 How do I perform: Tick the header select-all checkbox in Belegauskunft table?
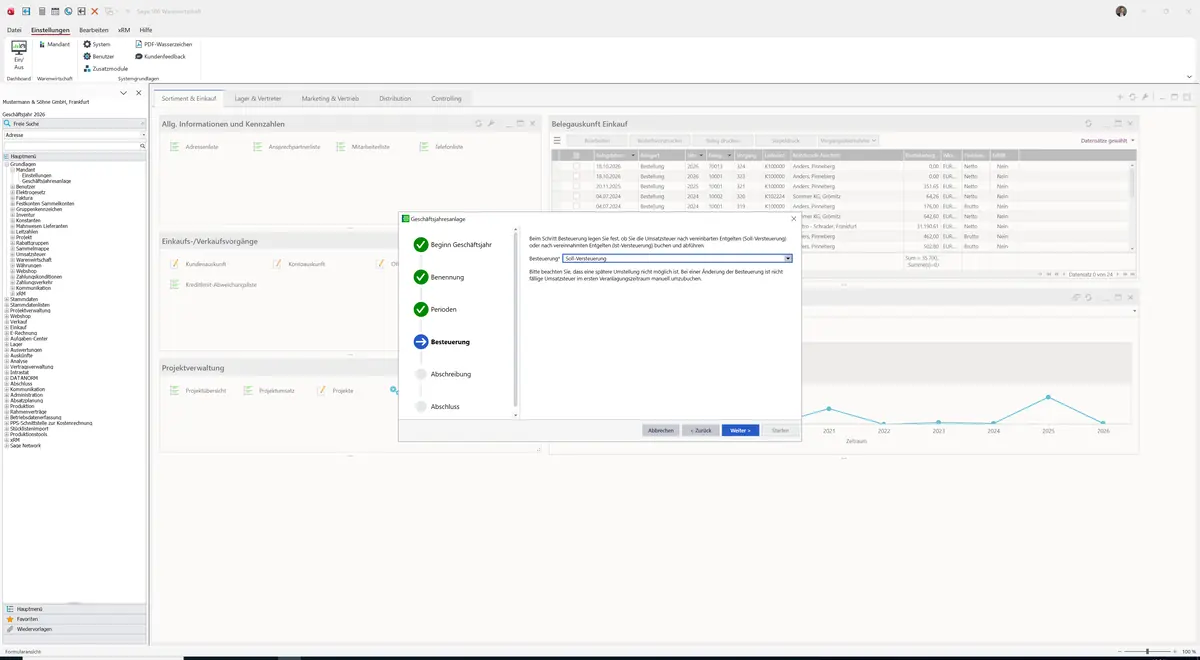tap(576, 155)
